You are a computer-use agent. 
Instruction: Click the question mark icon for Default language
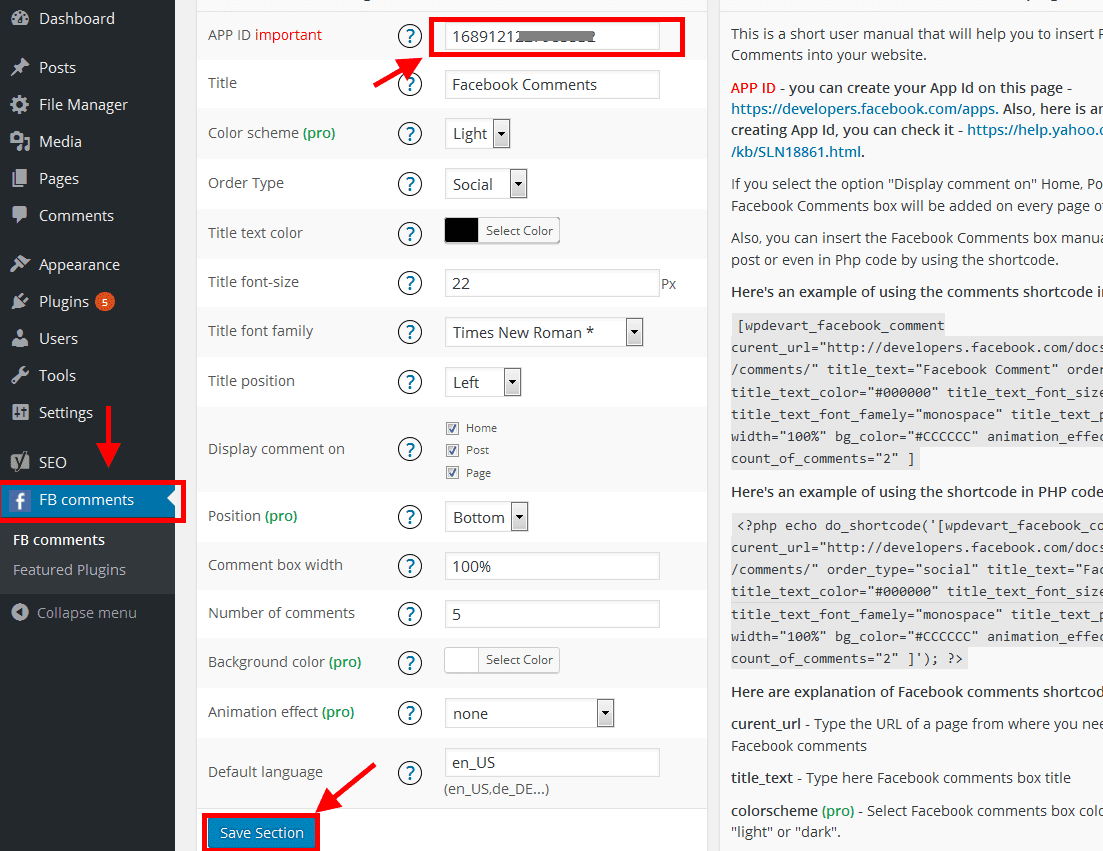pos(410,772)
